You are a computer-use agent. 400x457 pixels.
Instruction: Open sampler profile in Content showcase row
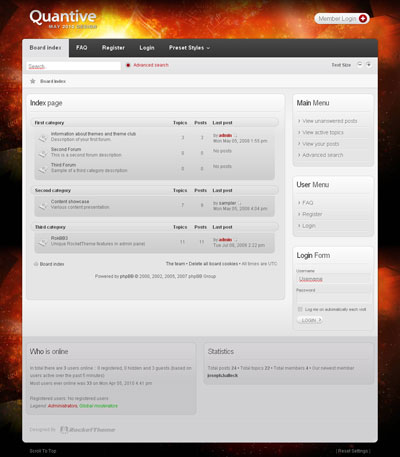228,203
